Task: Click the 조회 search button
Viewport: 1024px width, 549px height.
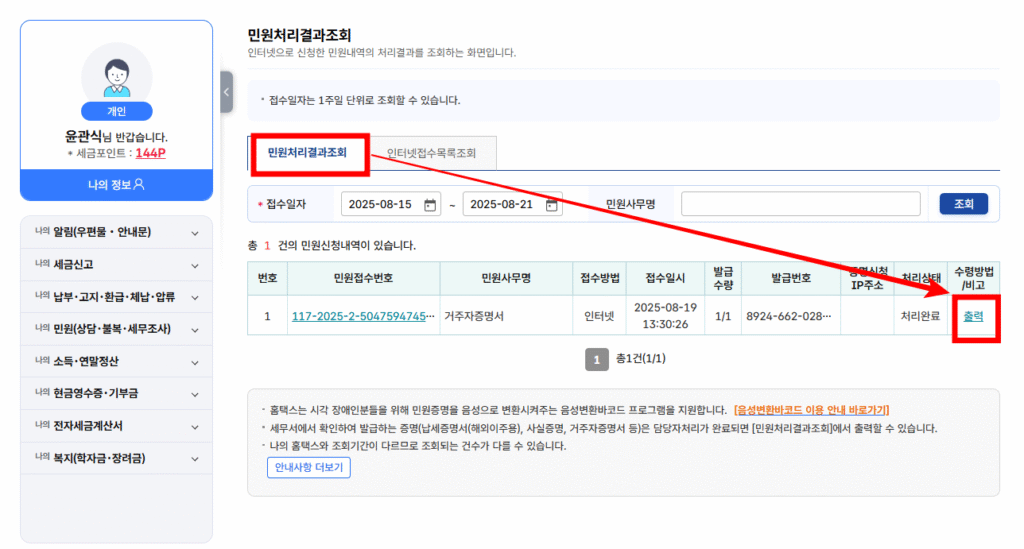Action: click(x=963, y=204)
